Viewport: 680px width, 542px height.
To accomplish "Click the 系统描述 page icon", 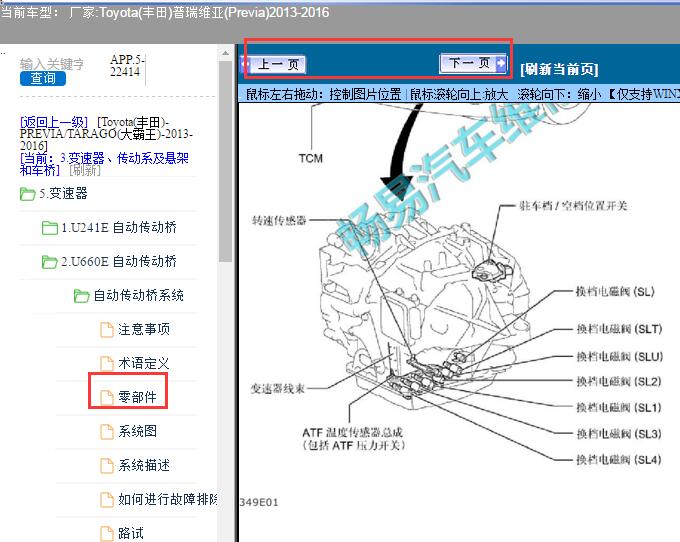I will (107, 466).
